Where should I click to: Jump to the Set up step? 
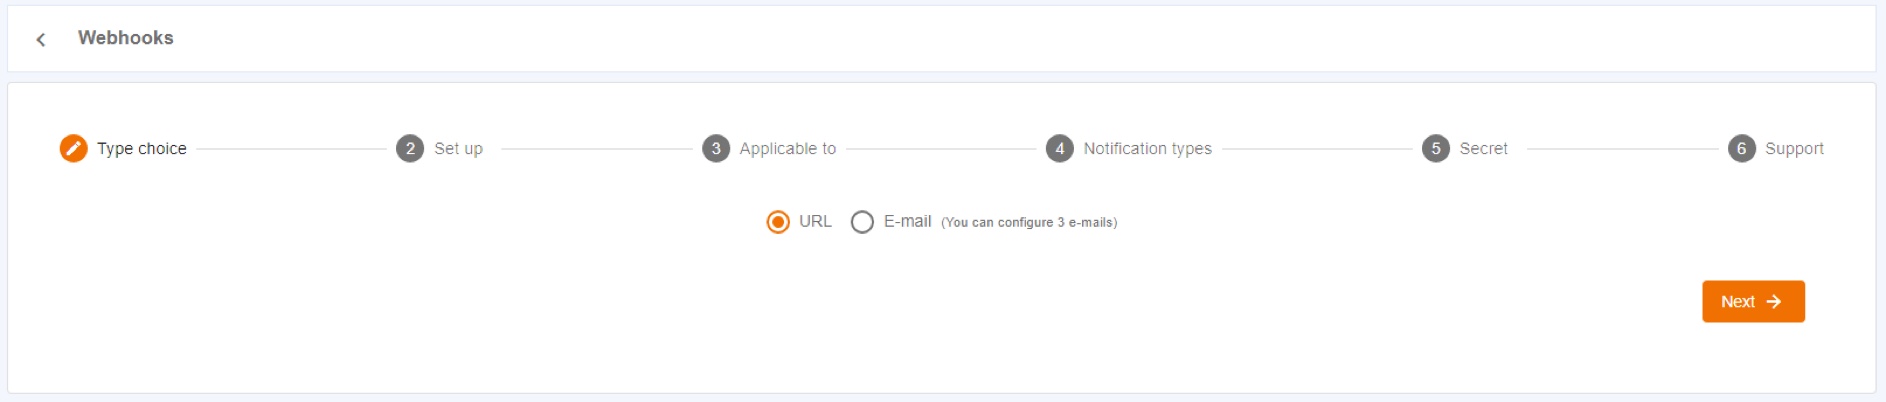458,148
